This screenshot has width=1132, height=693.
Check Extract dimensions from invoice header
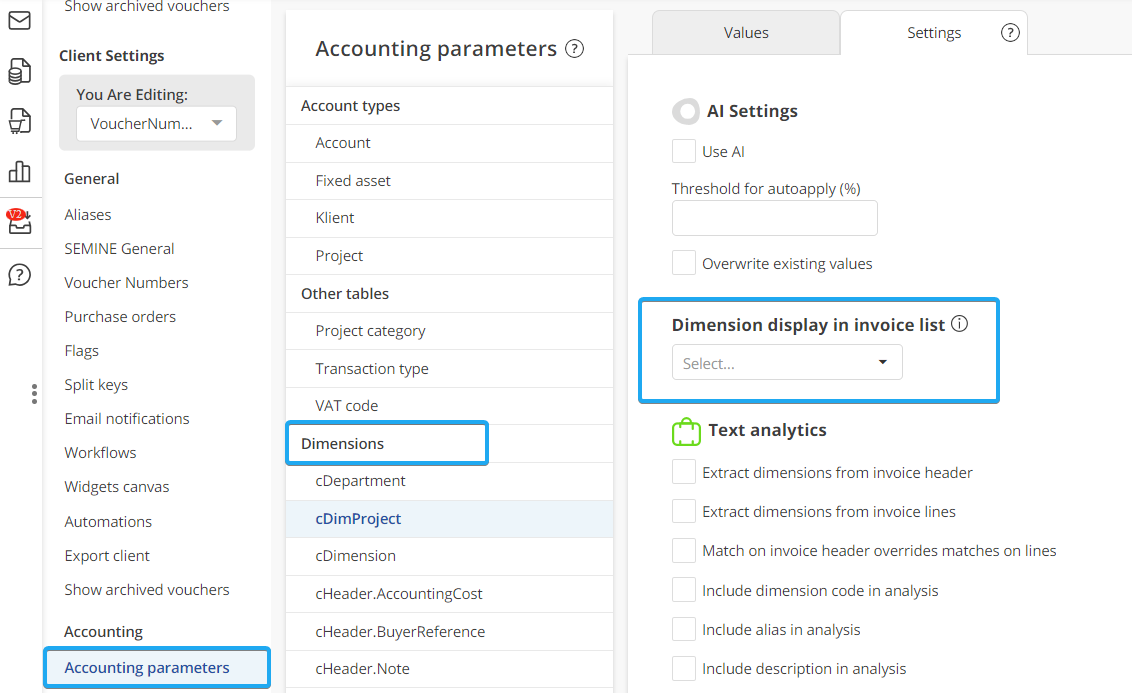coord(684,472)
